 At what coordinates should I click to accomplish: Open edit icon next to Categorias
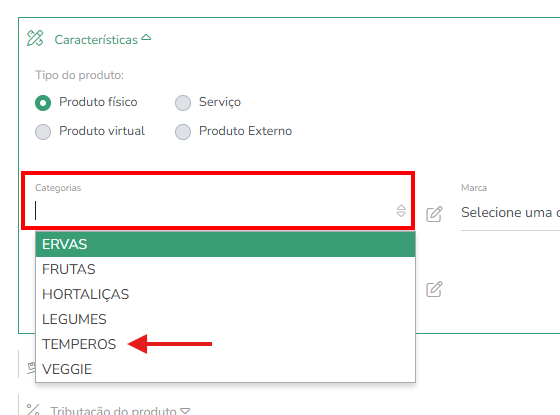point(434,214)
